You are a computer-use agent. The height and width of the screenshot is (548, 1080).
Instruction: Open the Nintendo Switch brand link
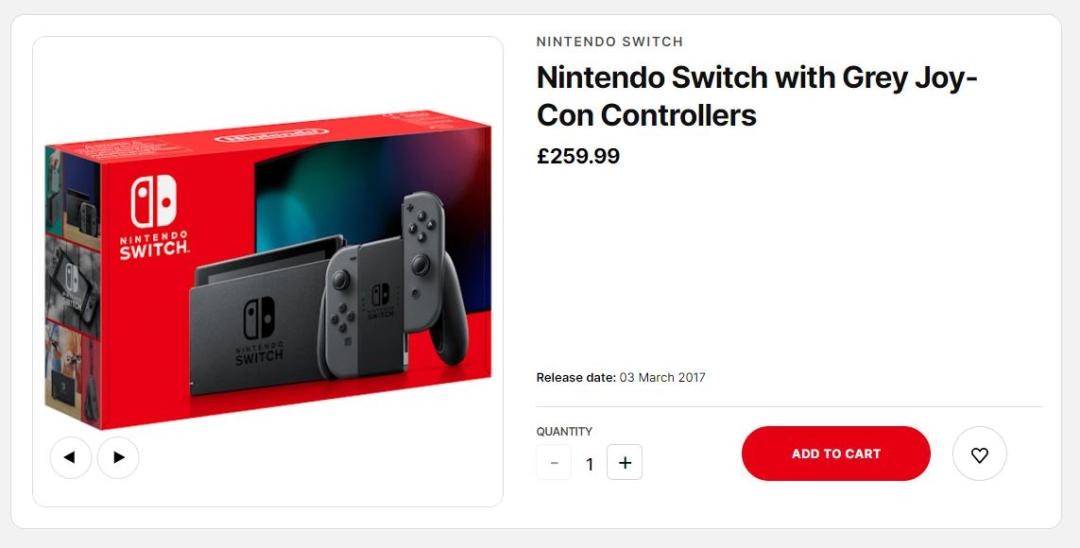[609, 42]
